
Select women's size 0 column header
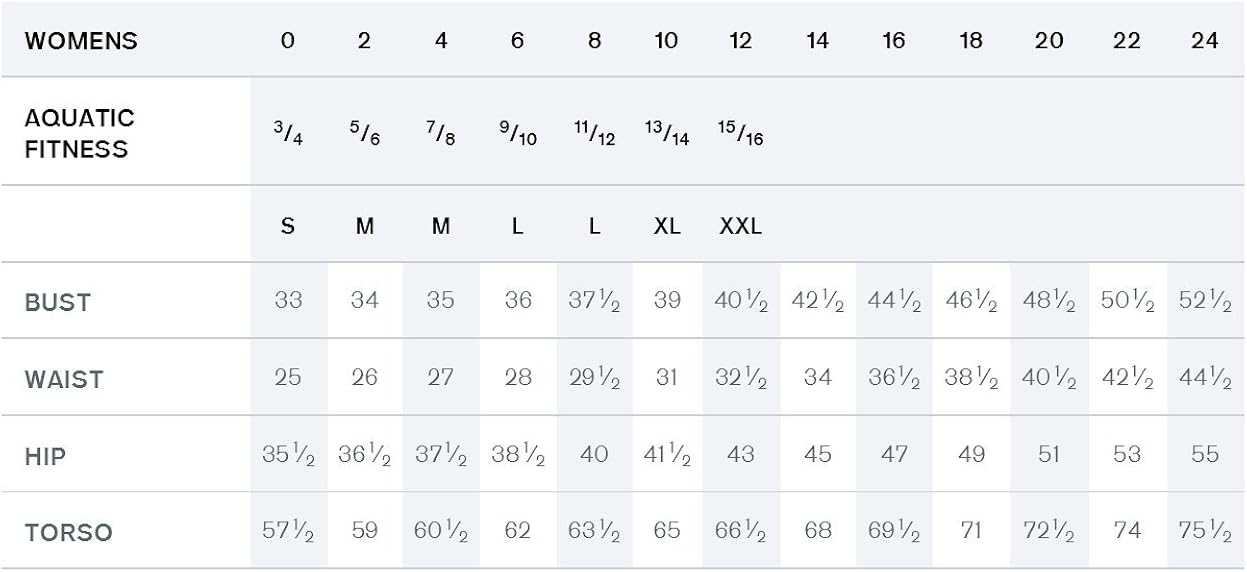pyautogui.click(x=288, y=41)
